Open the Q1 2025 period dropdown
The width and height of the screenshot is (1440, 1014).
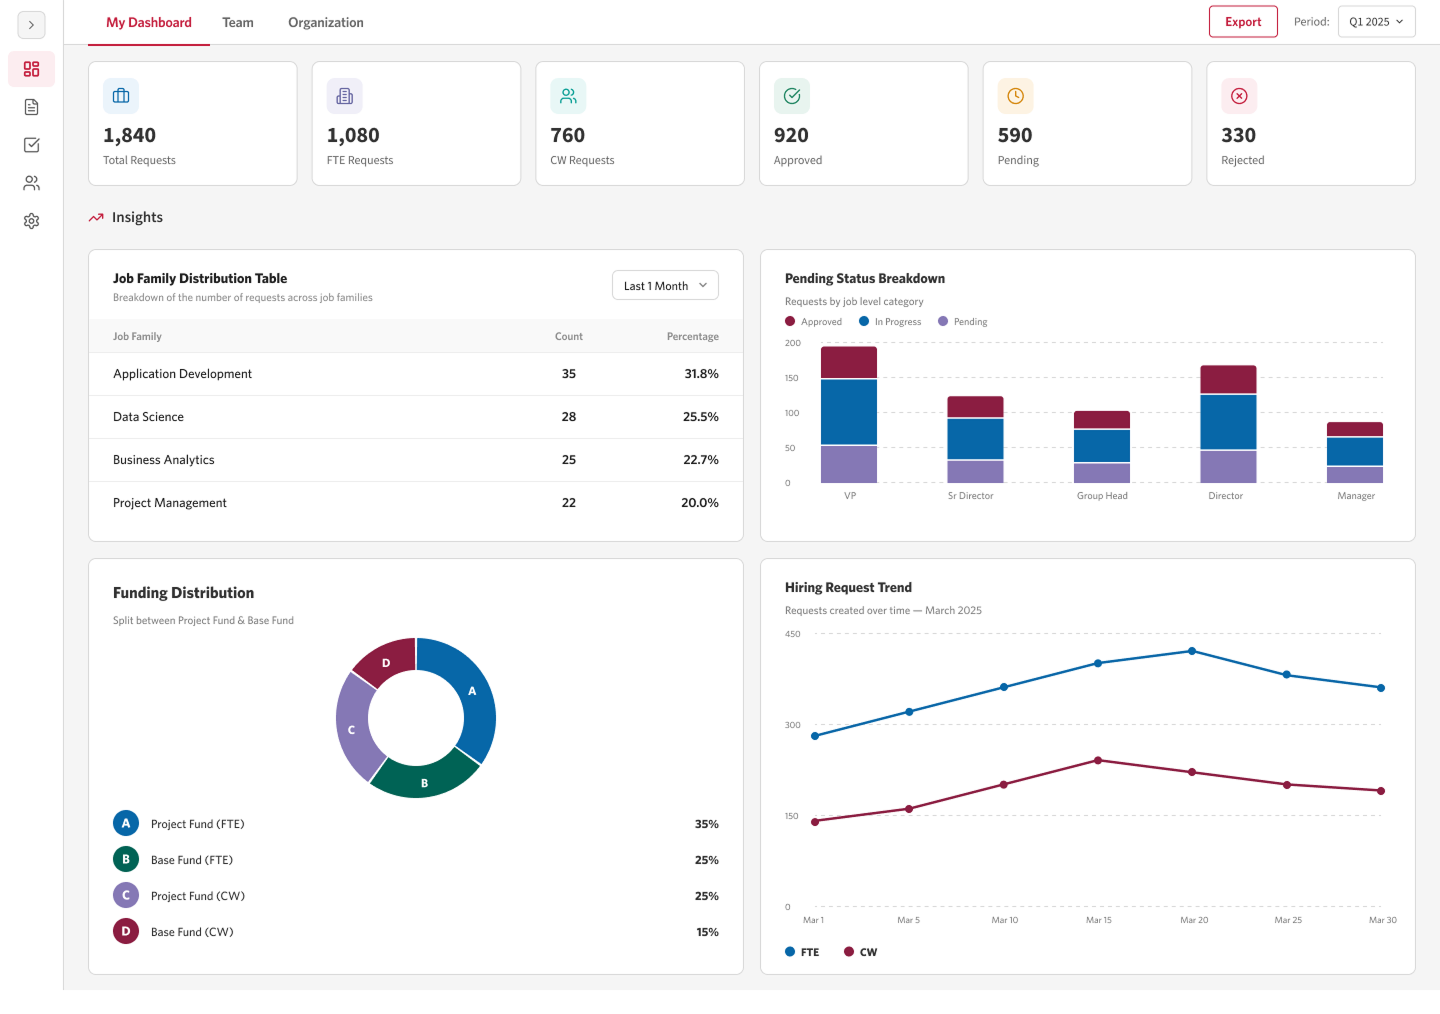(1377, 22)
